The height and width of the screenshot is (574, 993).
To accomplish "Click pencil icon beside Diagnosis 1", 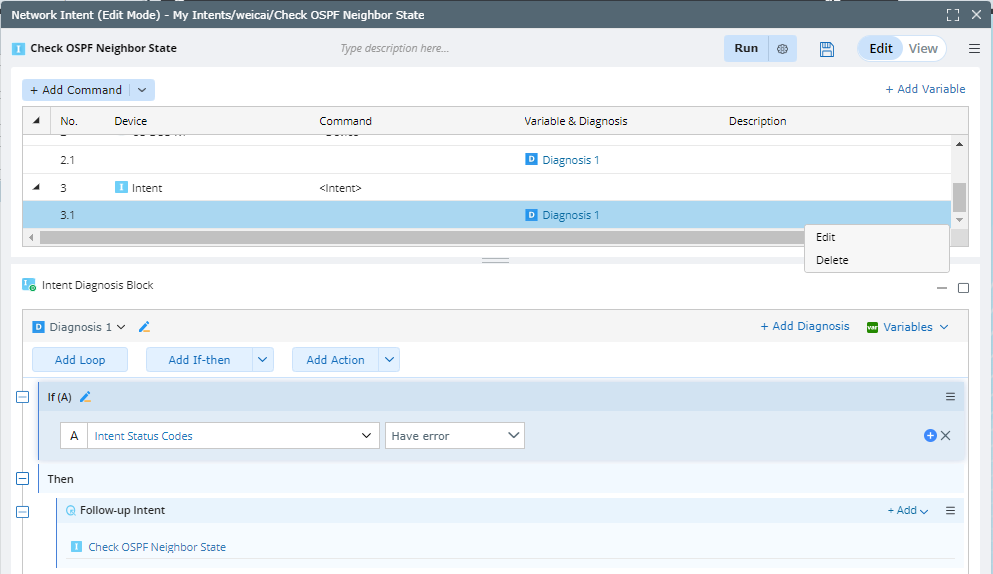I will (x=144, y=327).
